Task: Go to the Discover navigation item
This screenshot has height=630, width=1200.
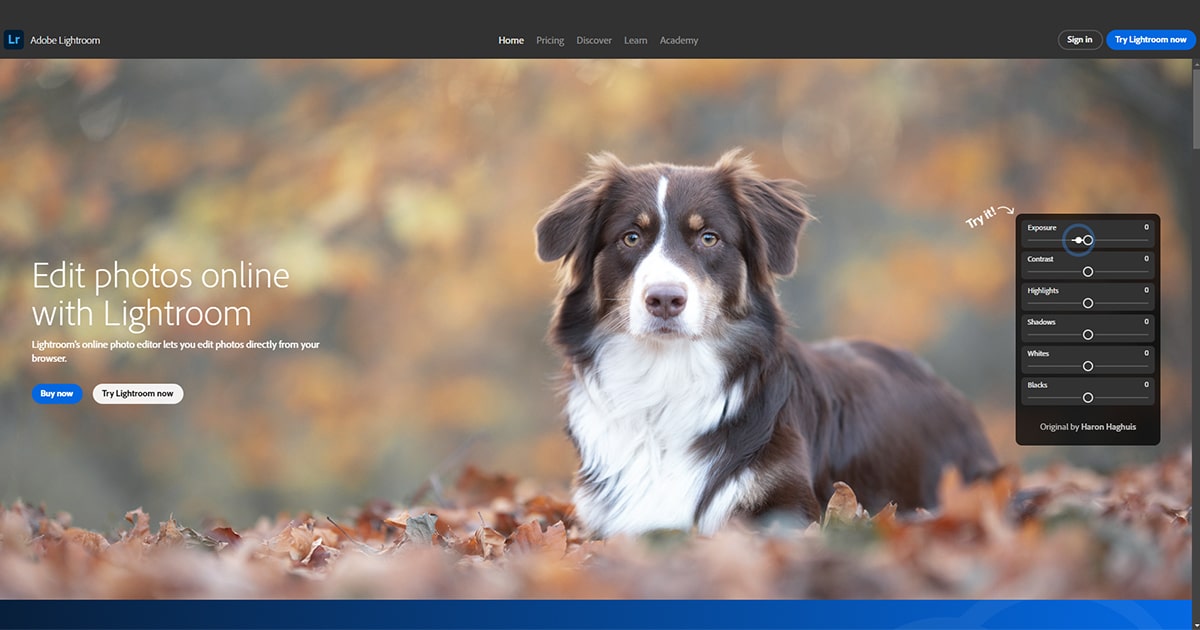Action: pos(594,40)
